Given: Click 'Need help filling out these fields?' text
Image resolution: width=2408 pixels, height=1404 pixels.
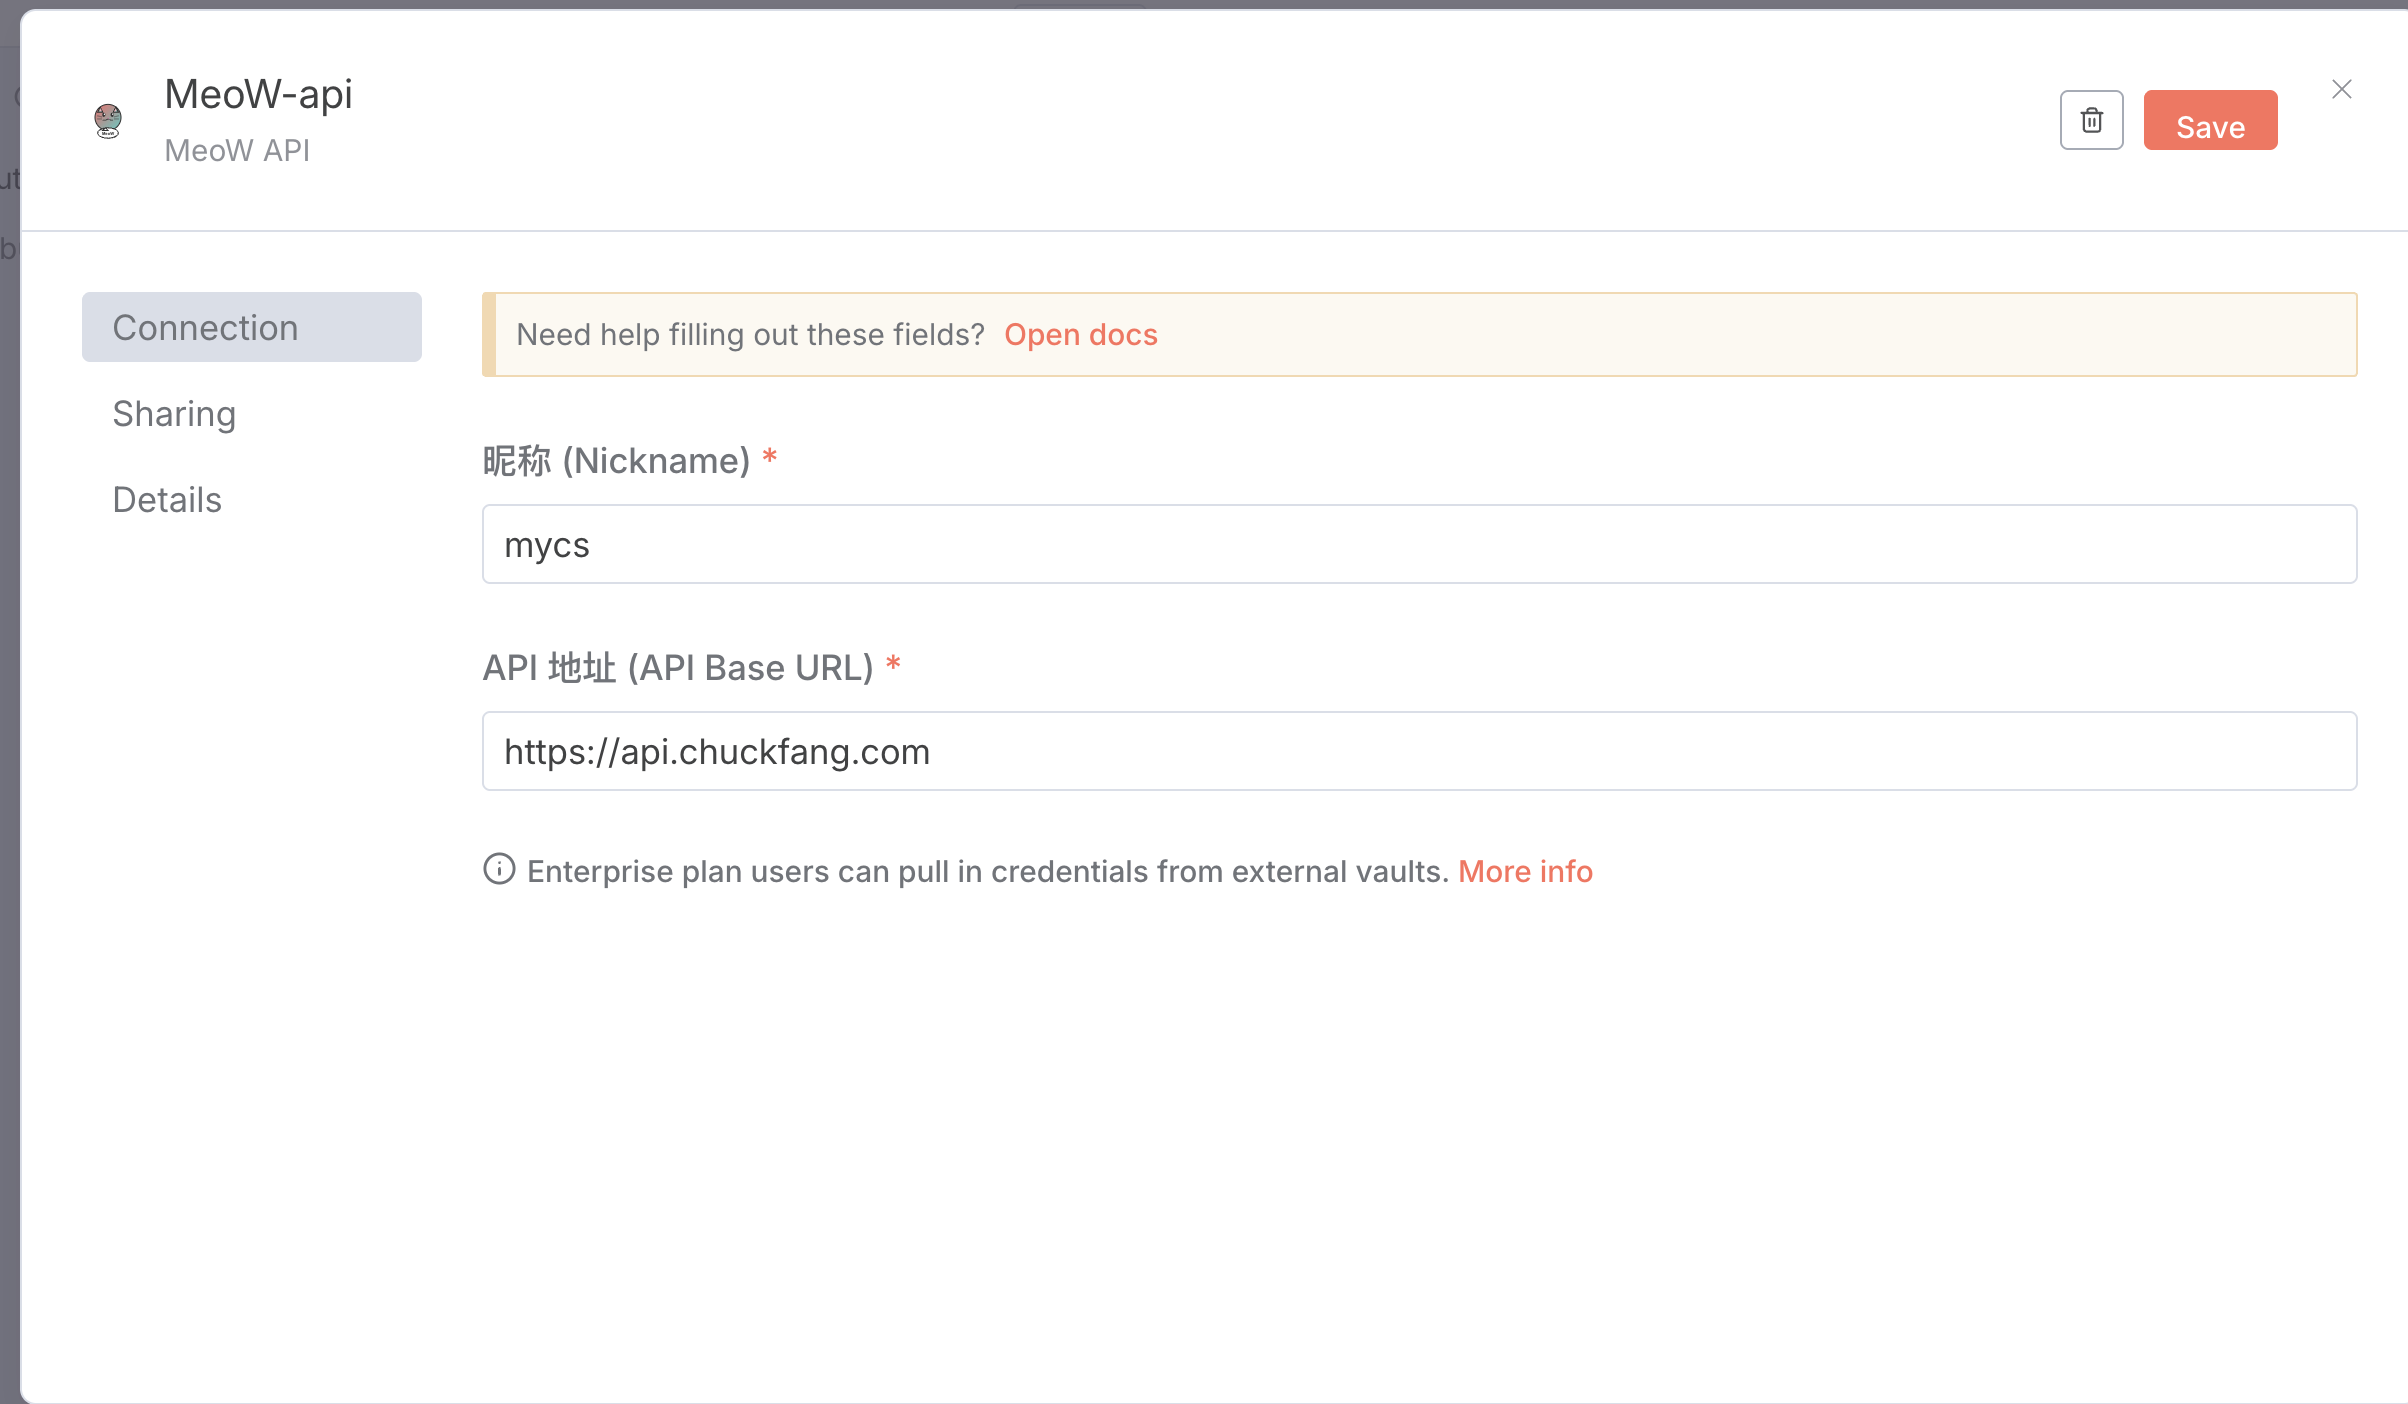Looking at the screenshot, I should [x=751, y=334].
